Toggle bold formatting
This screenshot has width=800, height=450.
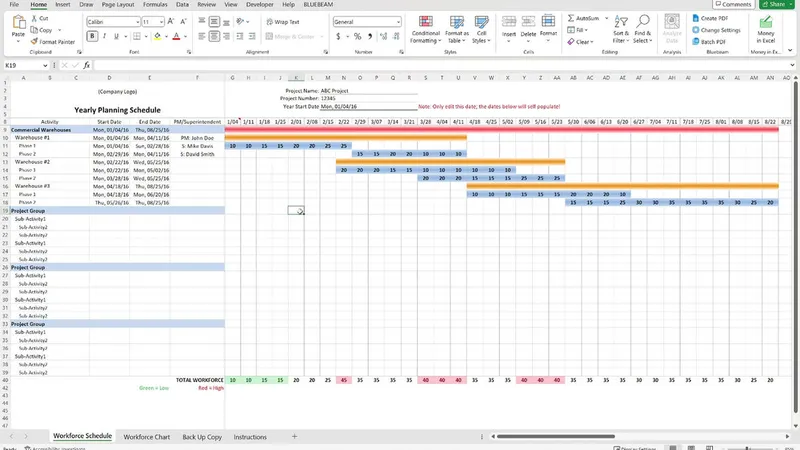coord(92,36)
